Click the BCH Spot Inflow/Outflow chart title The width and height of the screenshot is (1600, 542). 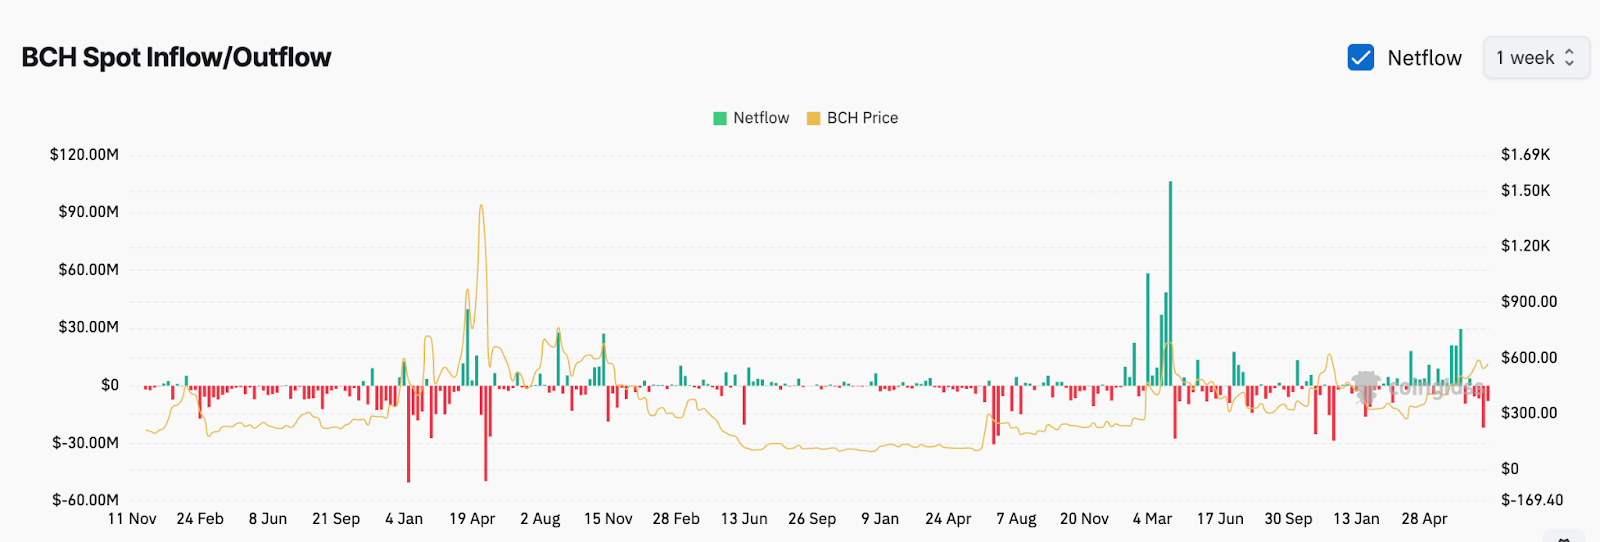pyautogui.click(x=176, y=58)
